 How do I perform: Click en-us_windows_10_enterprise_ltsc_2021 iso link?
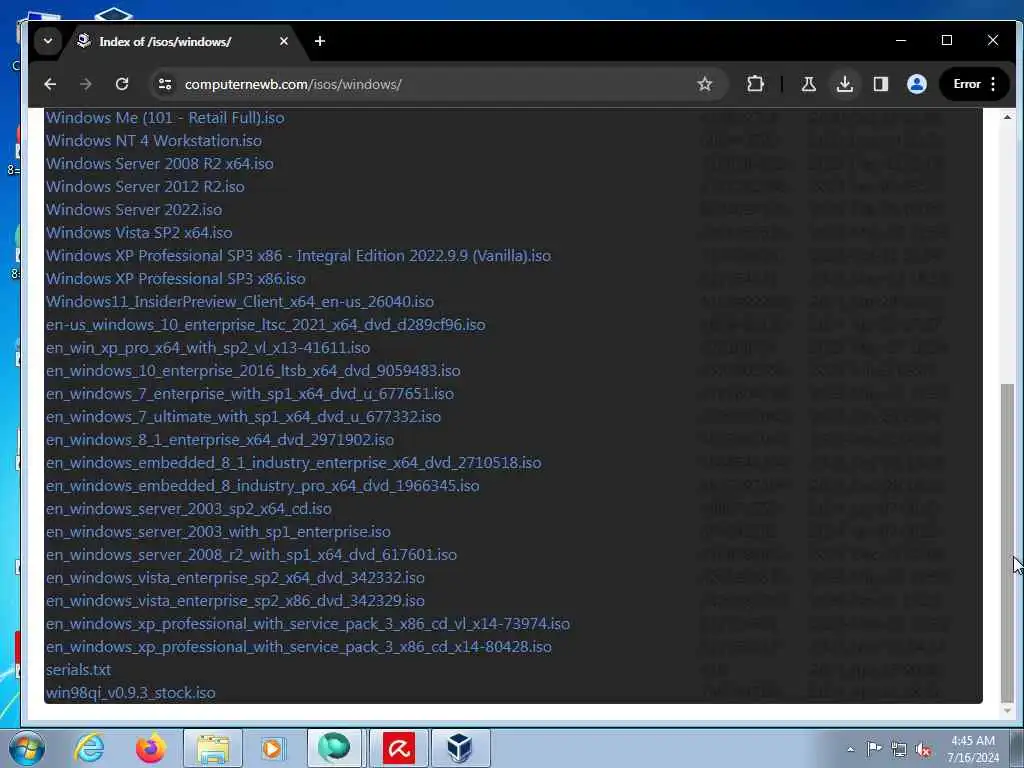click(265, 325)
